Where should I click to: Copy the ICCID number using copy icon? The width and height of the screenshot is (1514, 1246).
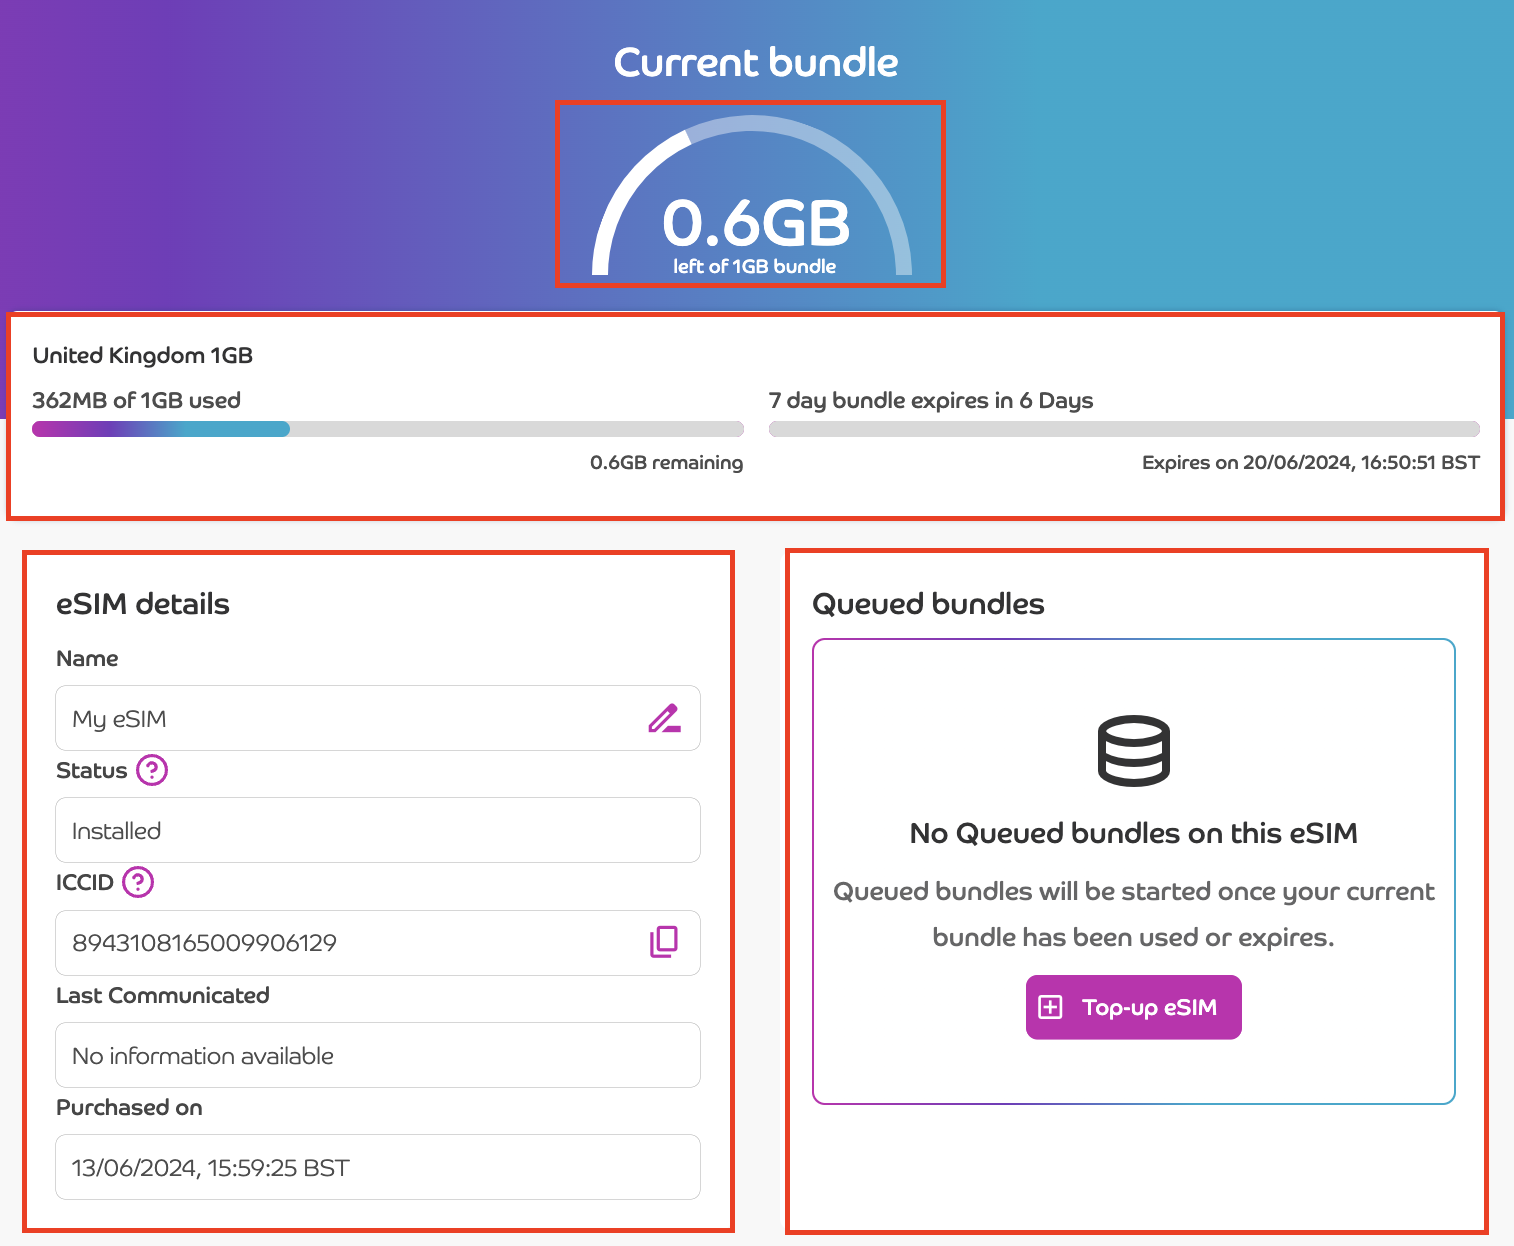click(664, 942)
